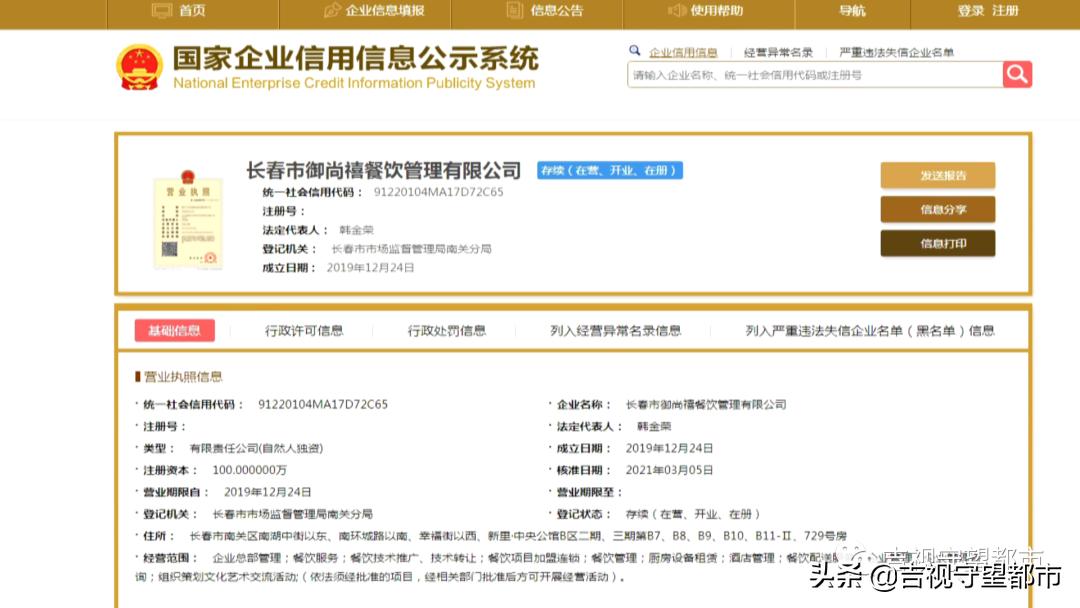Click the 存续(在营、开业、在册) status badge

coord(610,170)
